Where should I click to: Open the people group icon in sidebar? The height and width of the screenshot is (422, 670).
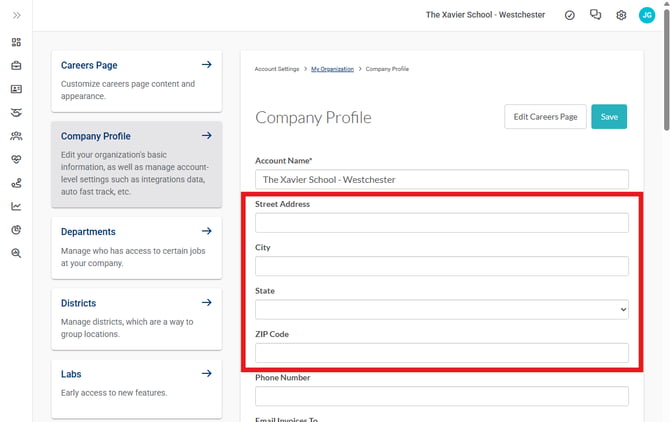click(16, 136)
